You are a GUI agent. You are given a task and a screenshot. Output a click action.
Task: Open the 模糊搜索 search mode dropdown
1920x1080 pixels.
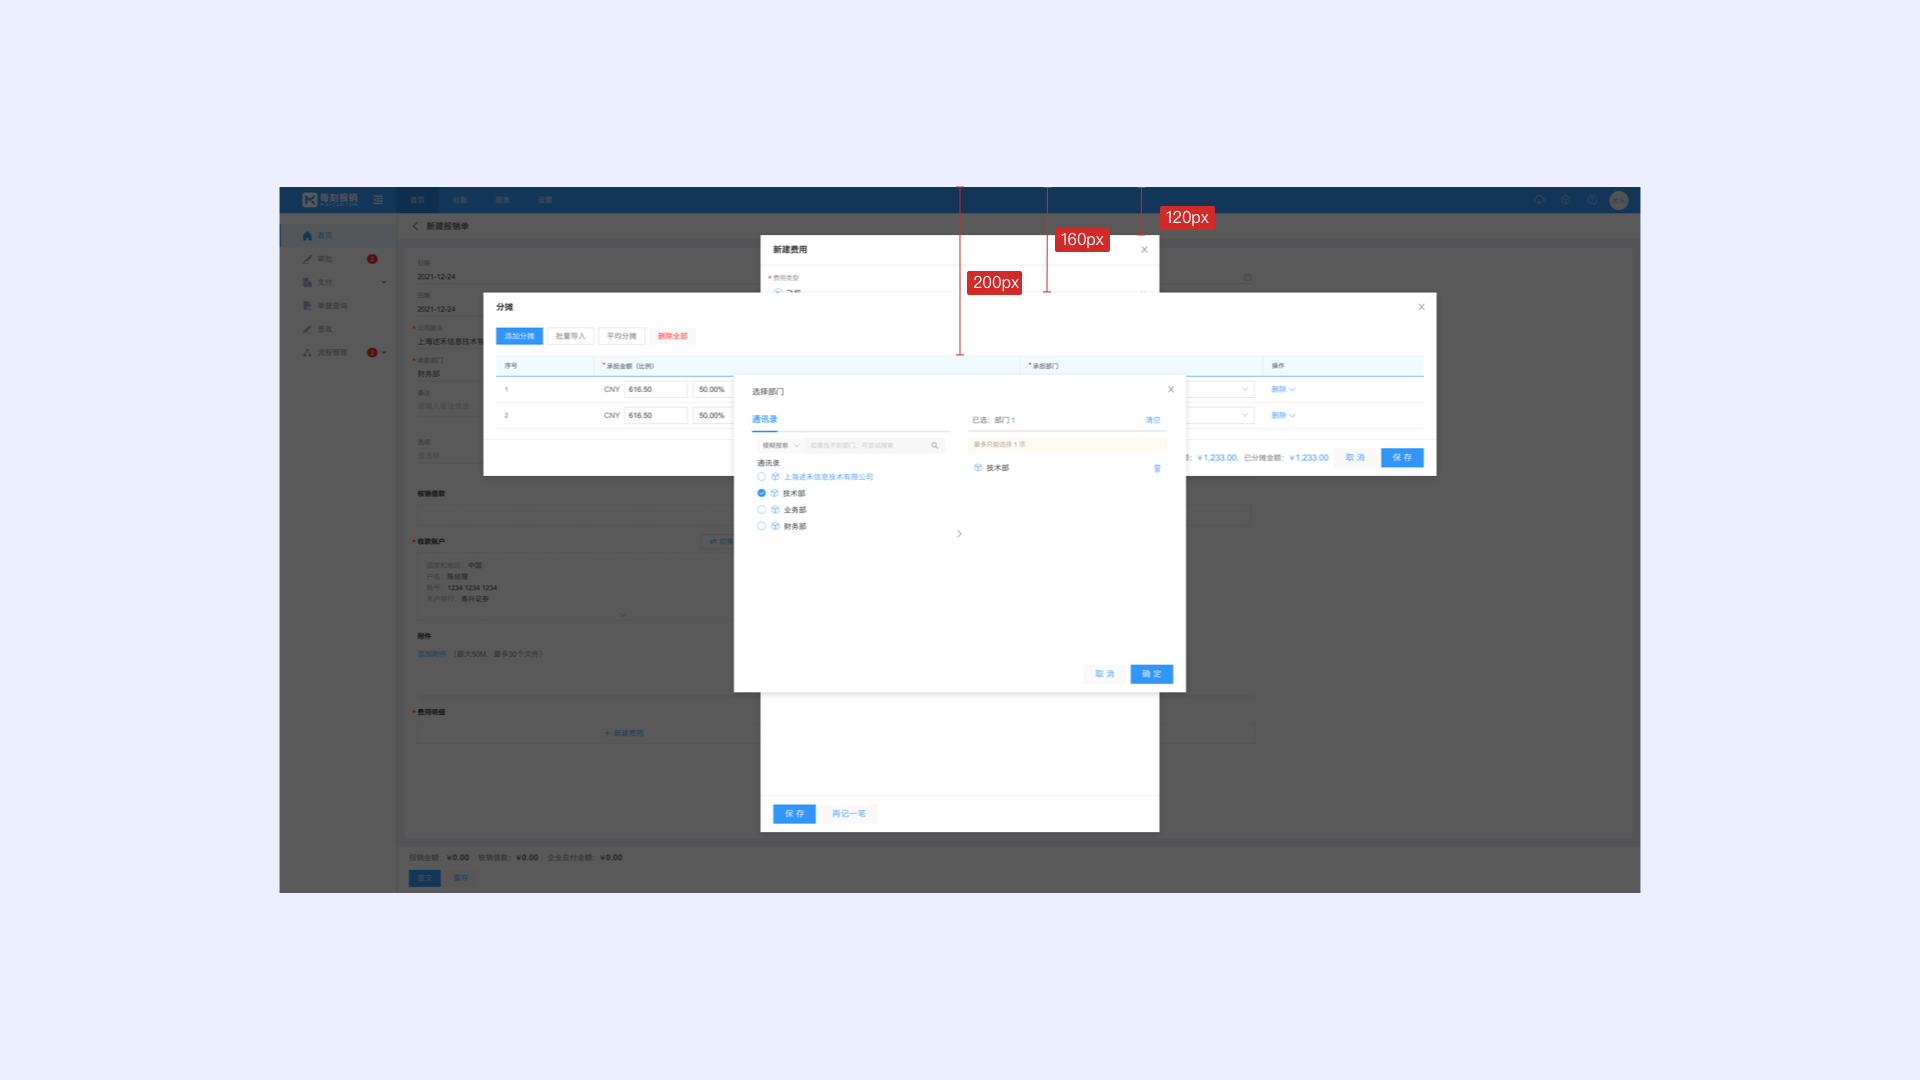(780, 446)
